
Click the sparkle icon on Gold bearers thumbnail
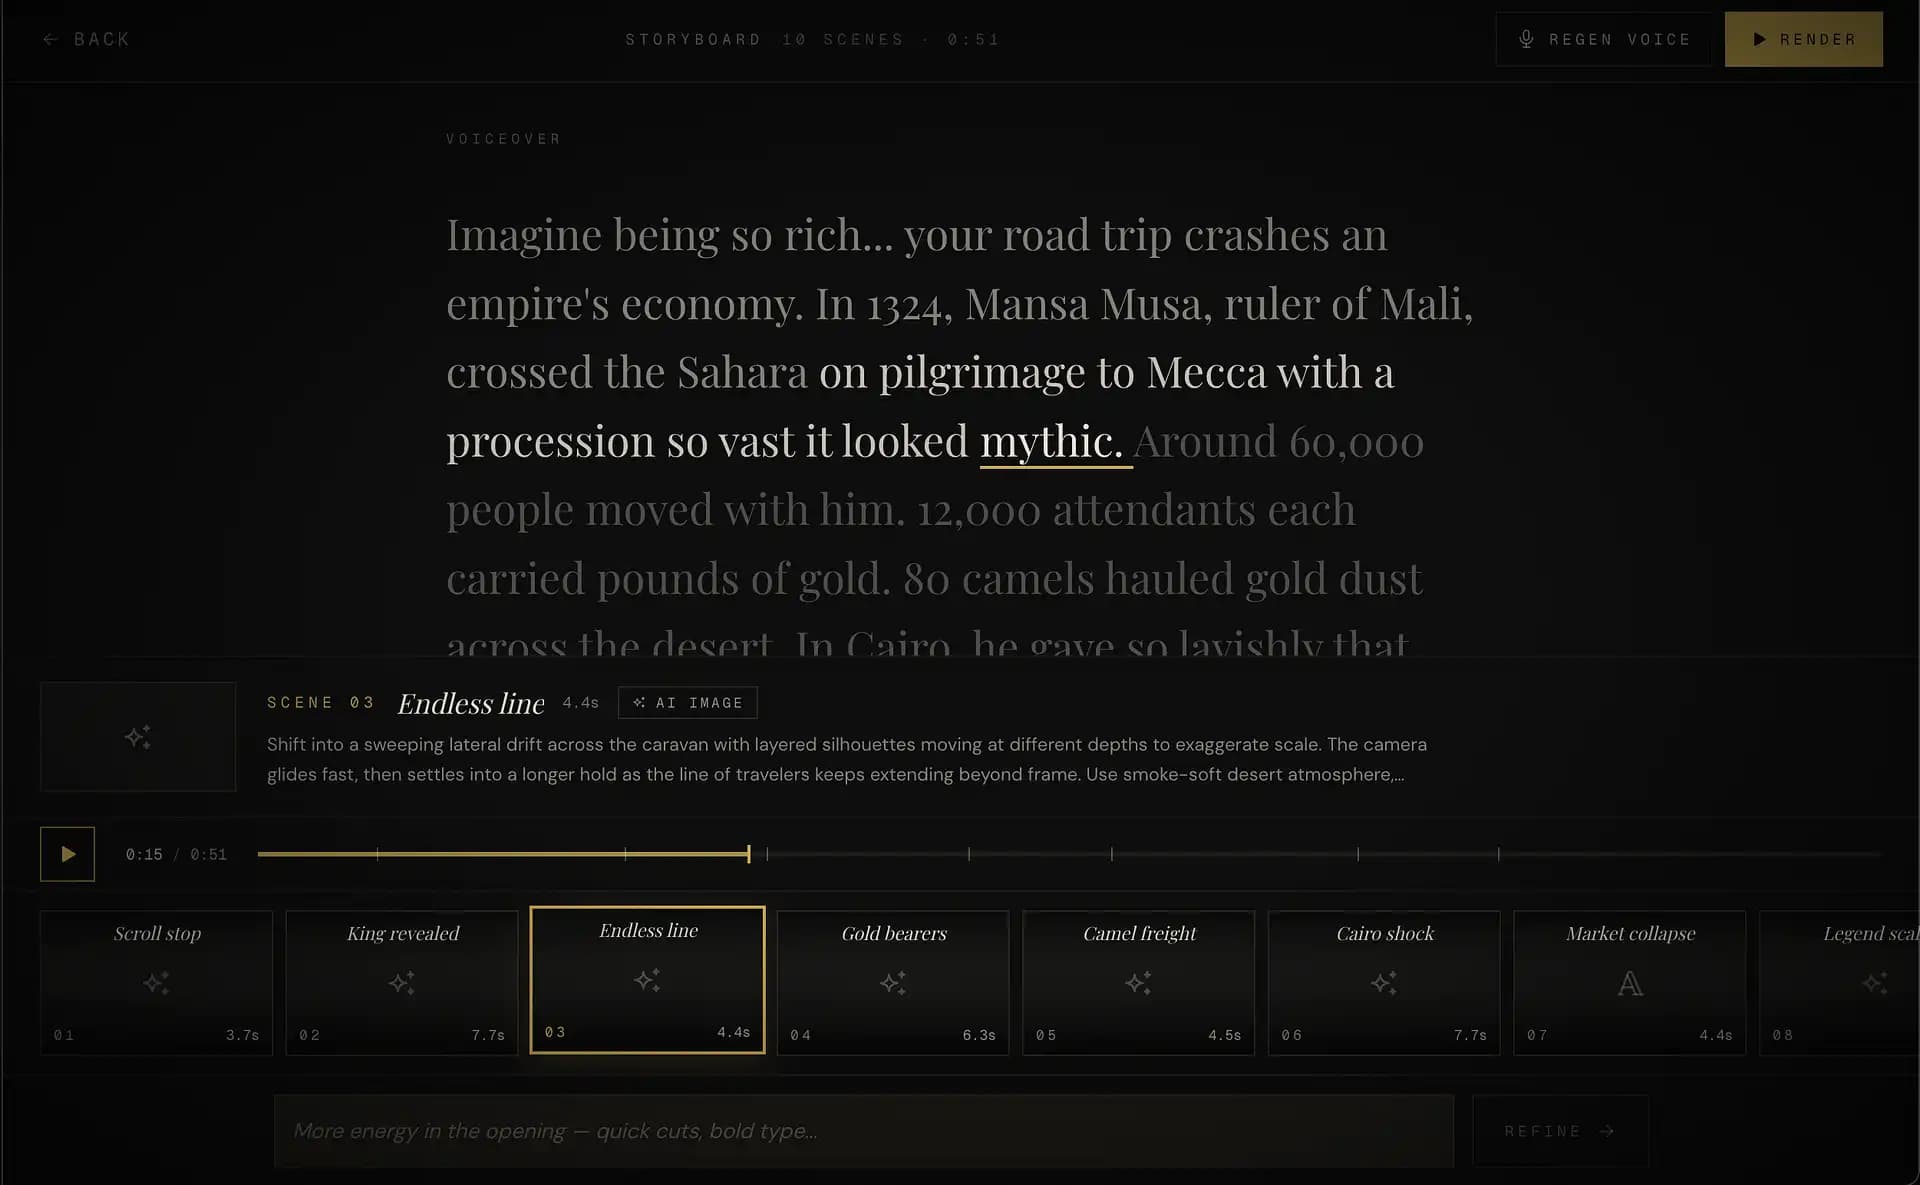tap(893, 983)
